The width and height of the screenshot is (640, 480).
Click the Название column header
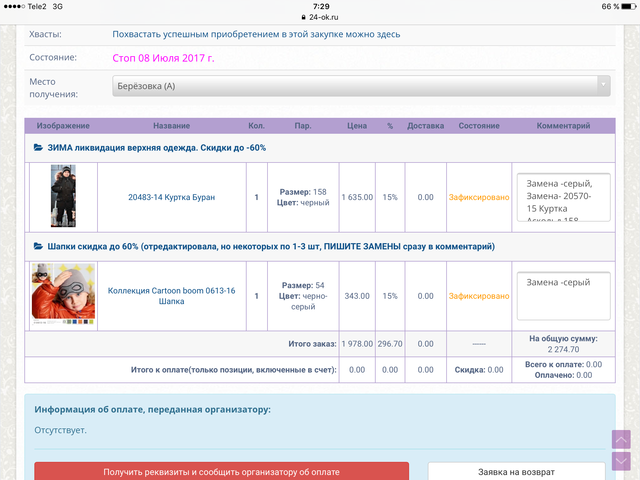[171, 125]
